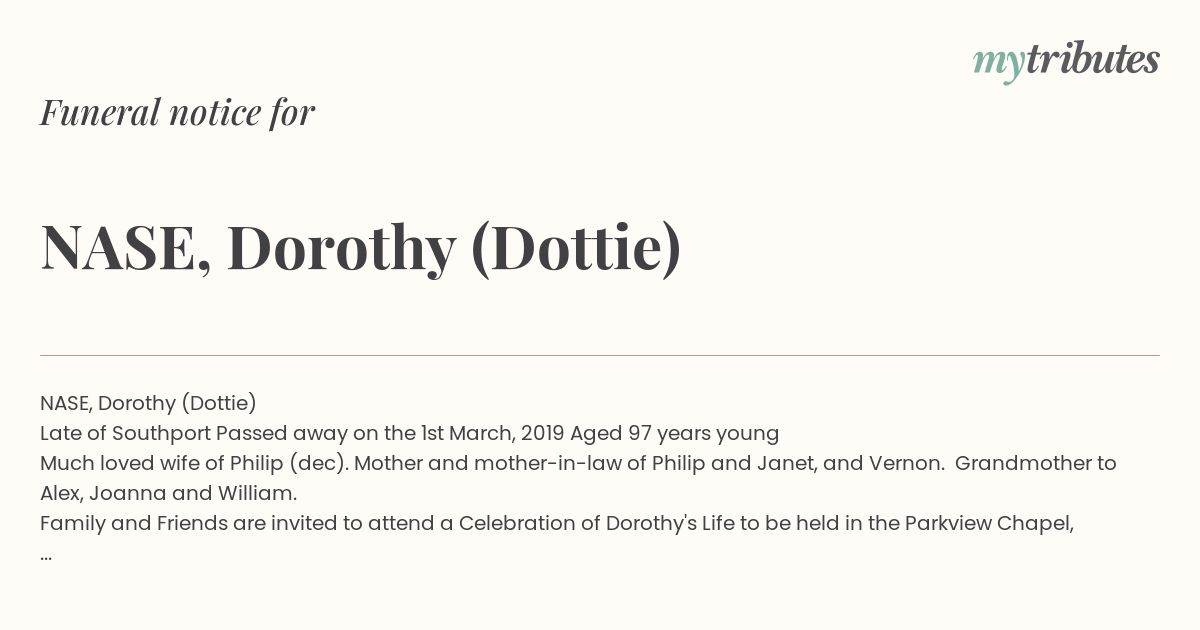This screenshot has width=1200, height=630.
Task: Click "Aged 97 years young" text
Action: [x=674, y=433]
